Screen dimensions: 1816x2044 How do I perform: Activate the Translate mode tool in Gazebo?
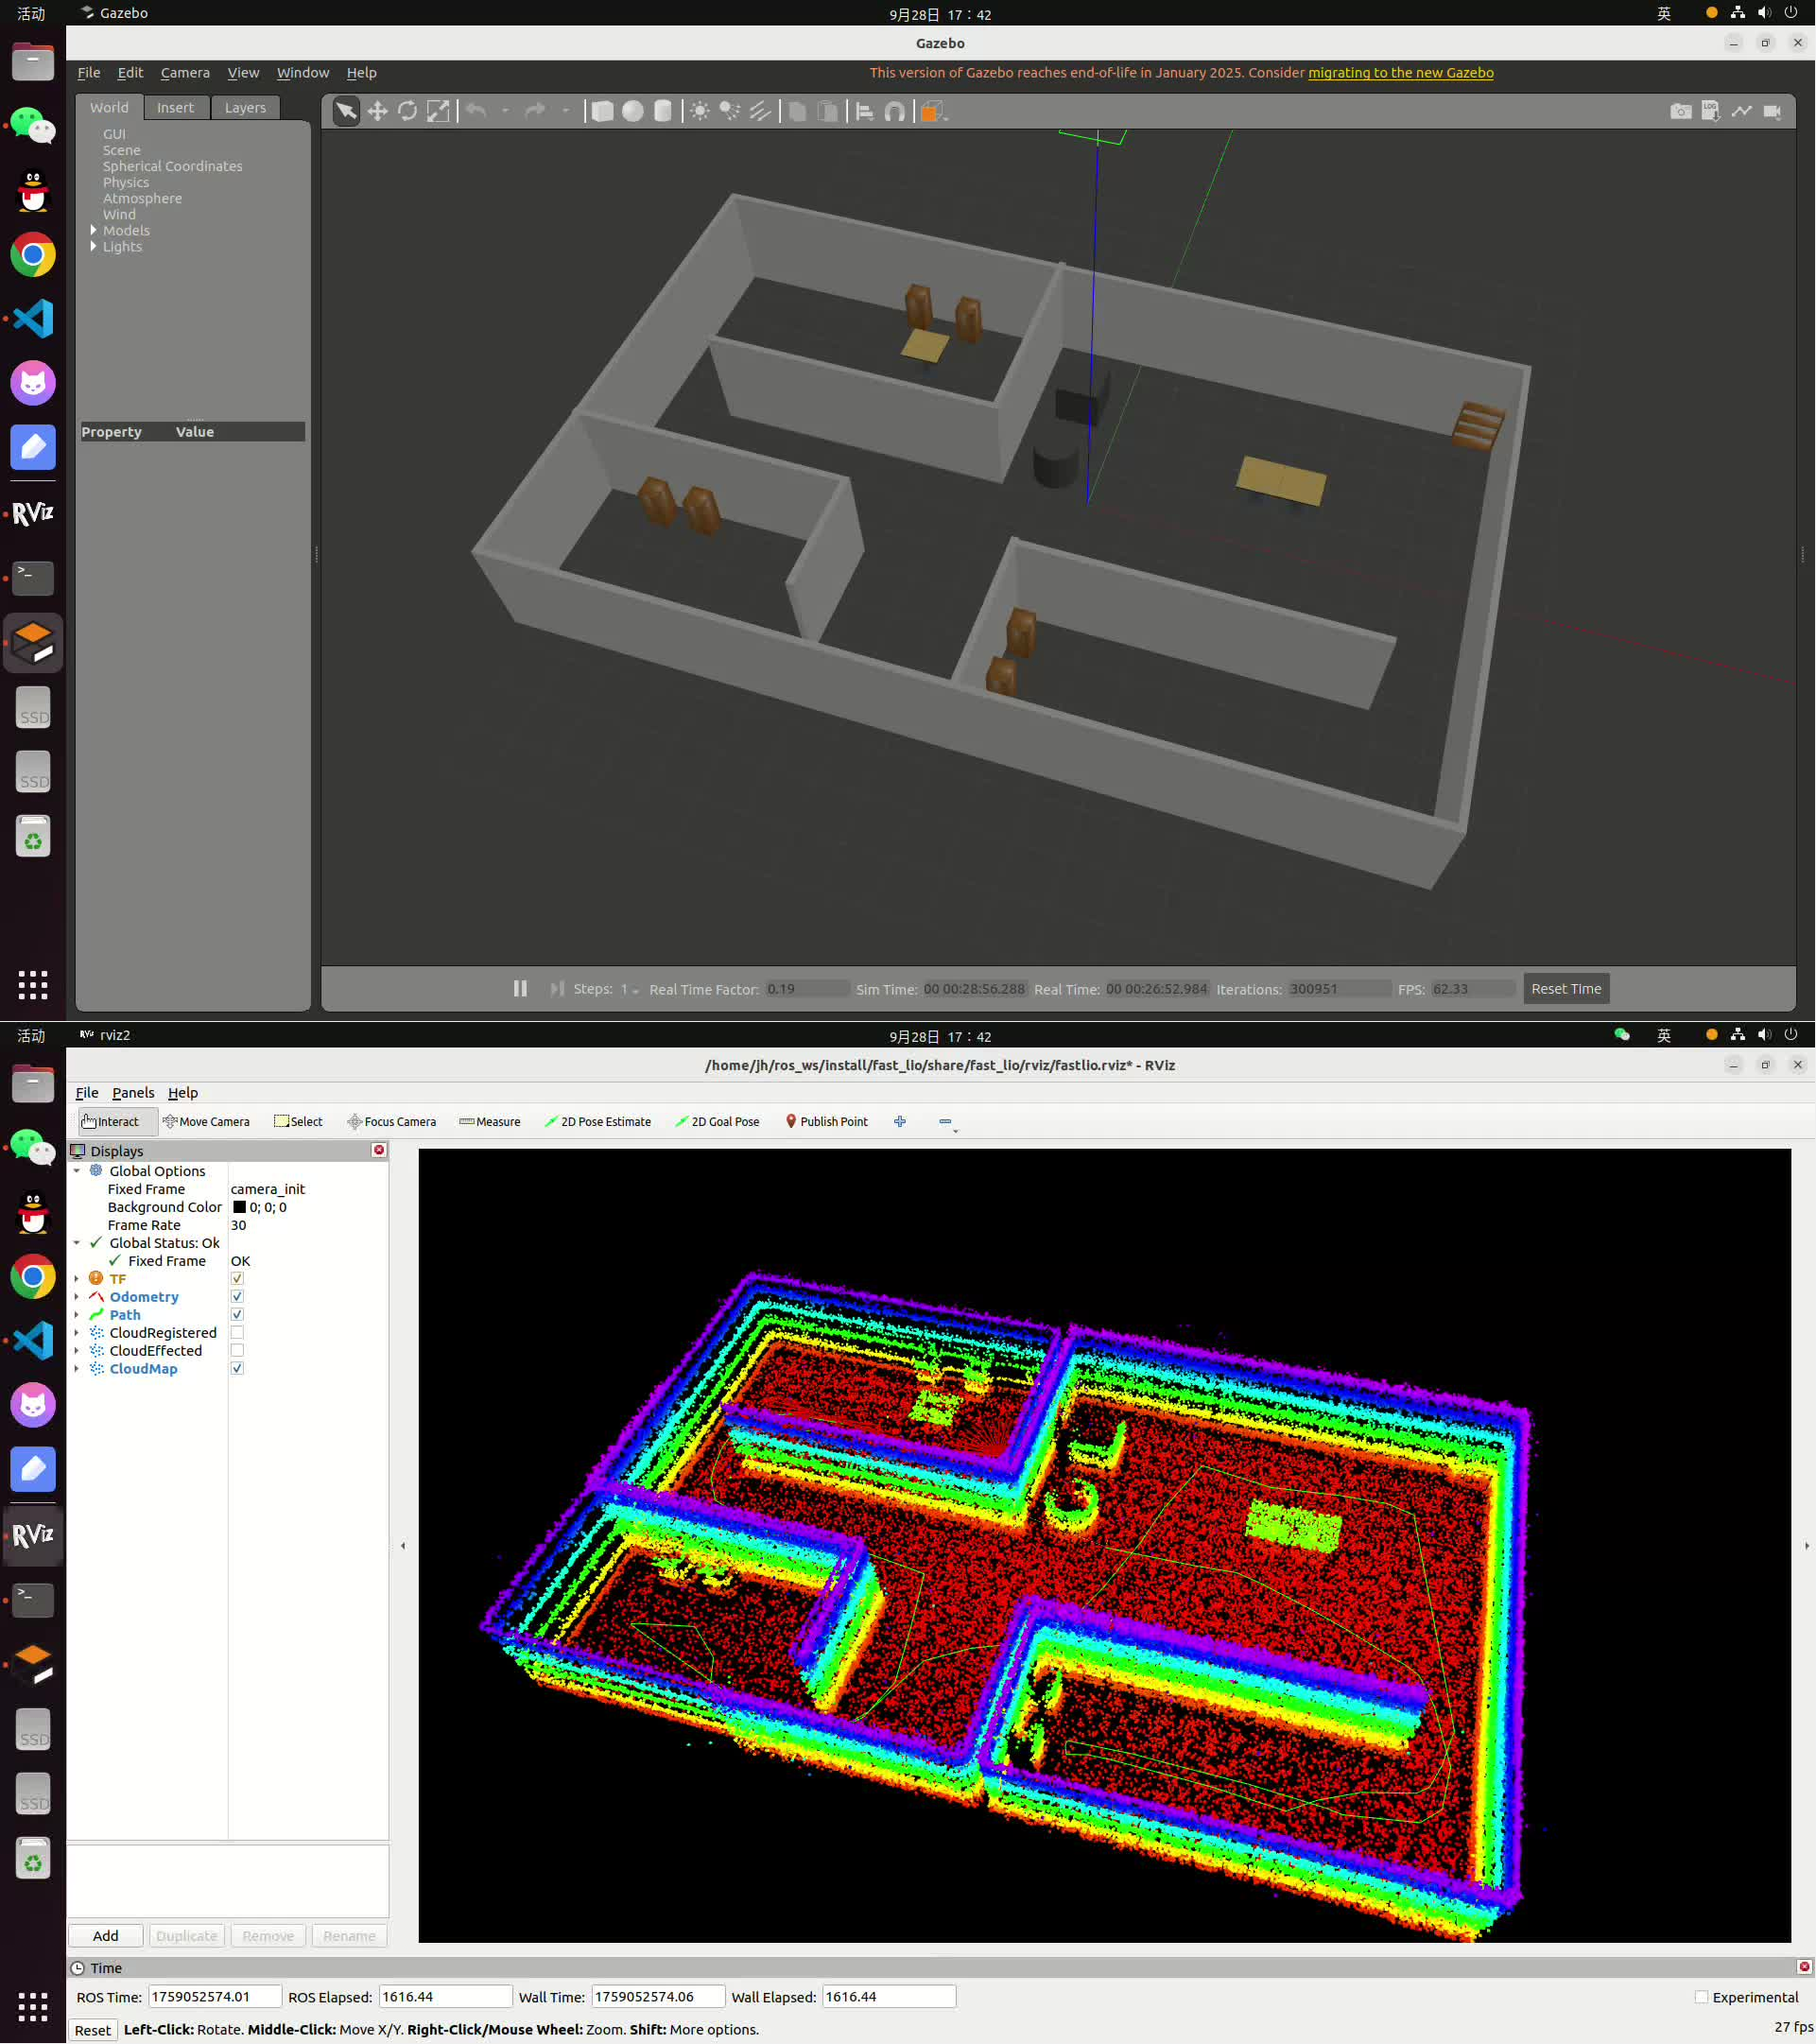point(377,111)
